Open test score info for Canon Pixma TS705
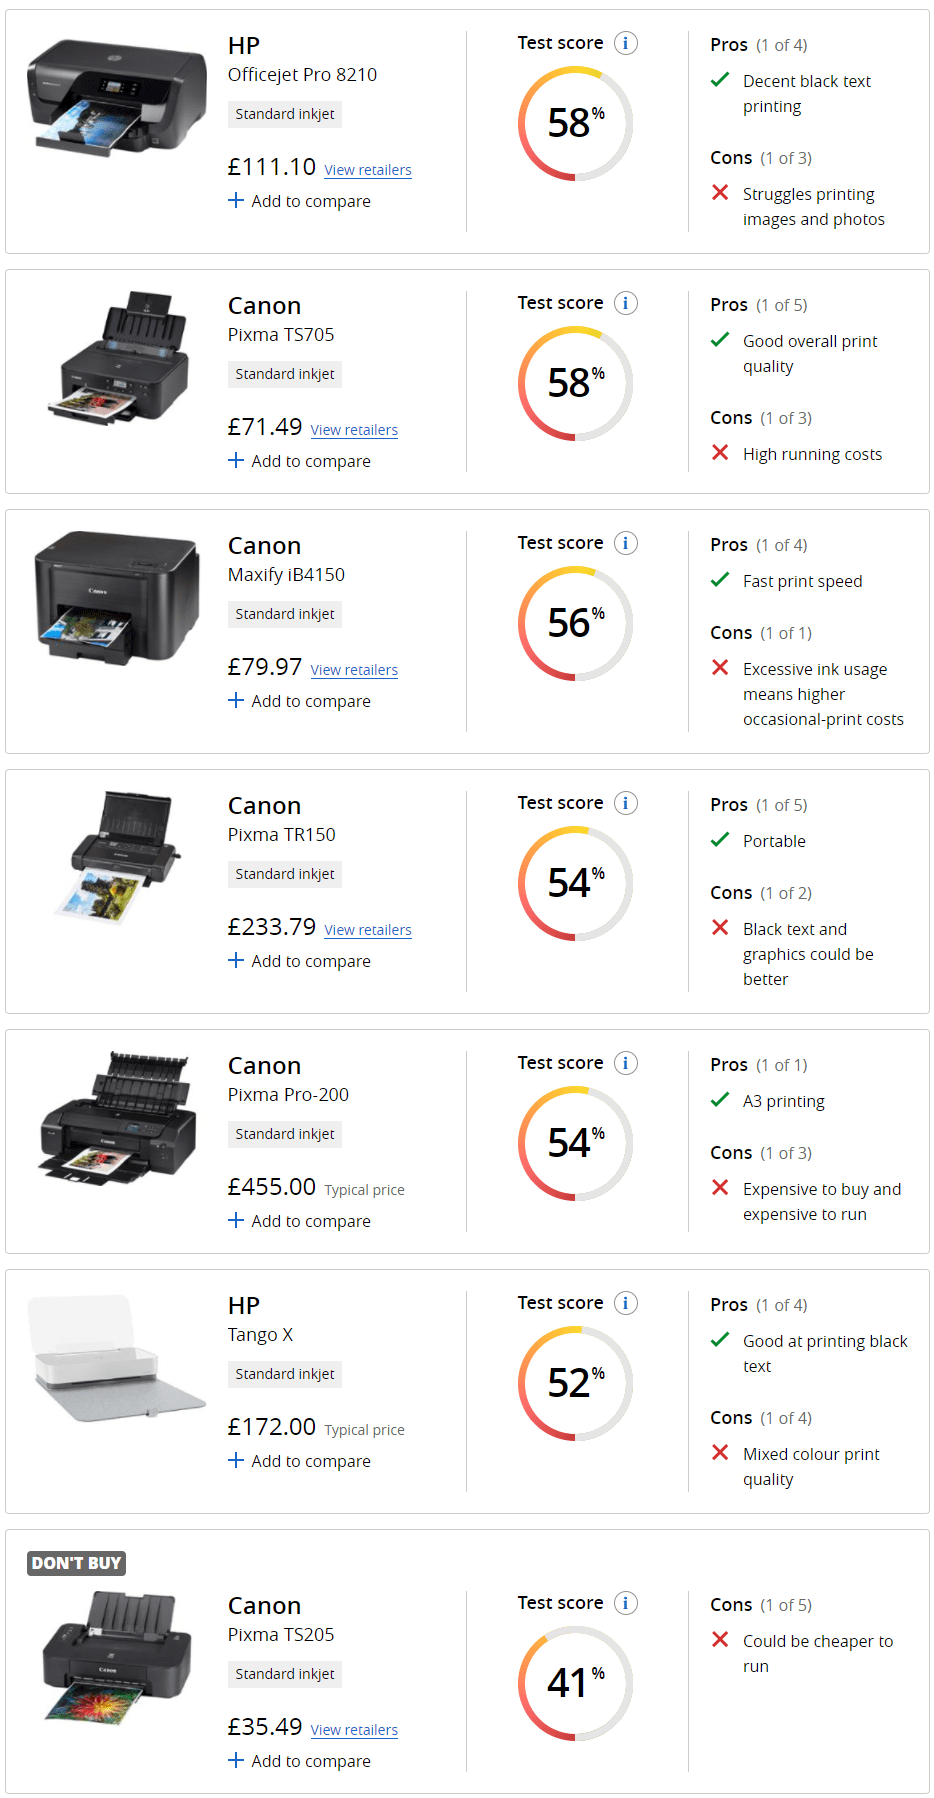The image size is (934, 1798). (626, 303)
